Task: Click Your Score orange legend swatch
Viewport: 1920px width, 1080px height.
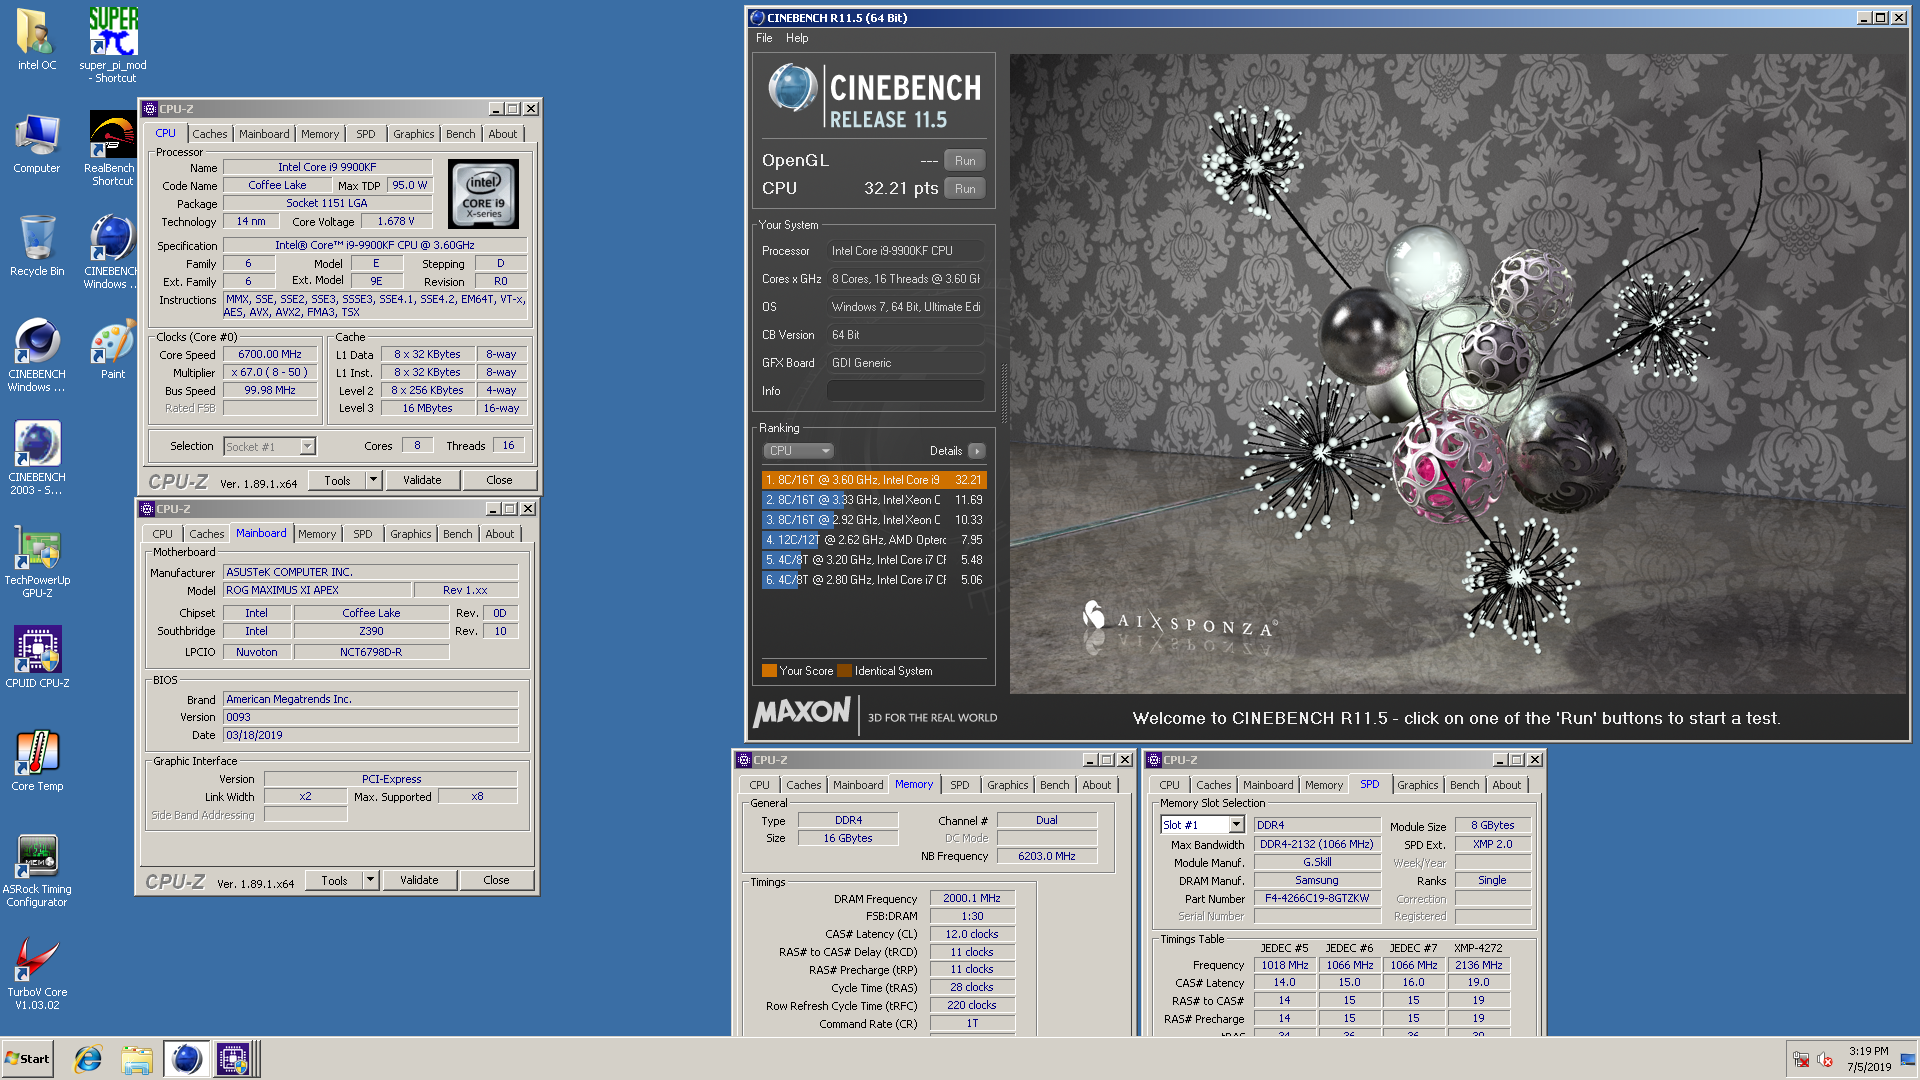Action: click(x=769, y=671)
